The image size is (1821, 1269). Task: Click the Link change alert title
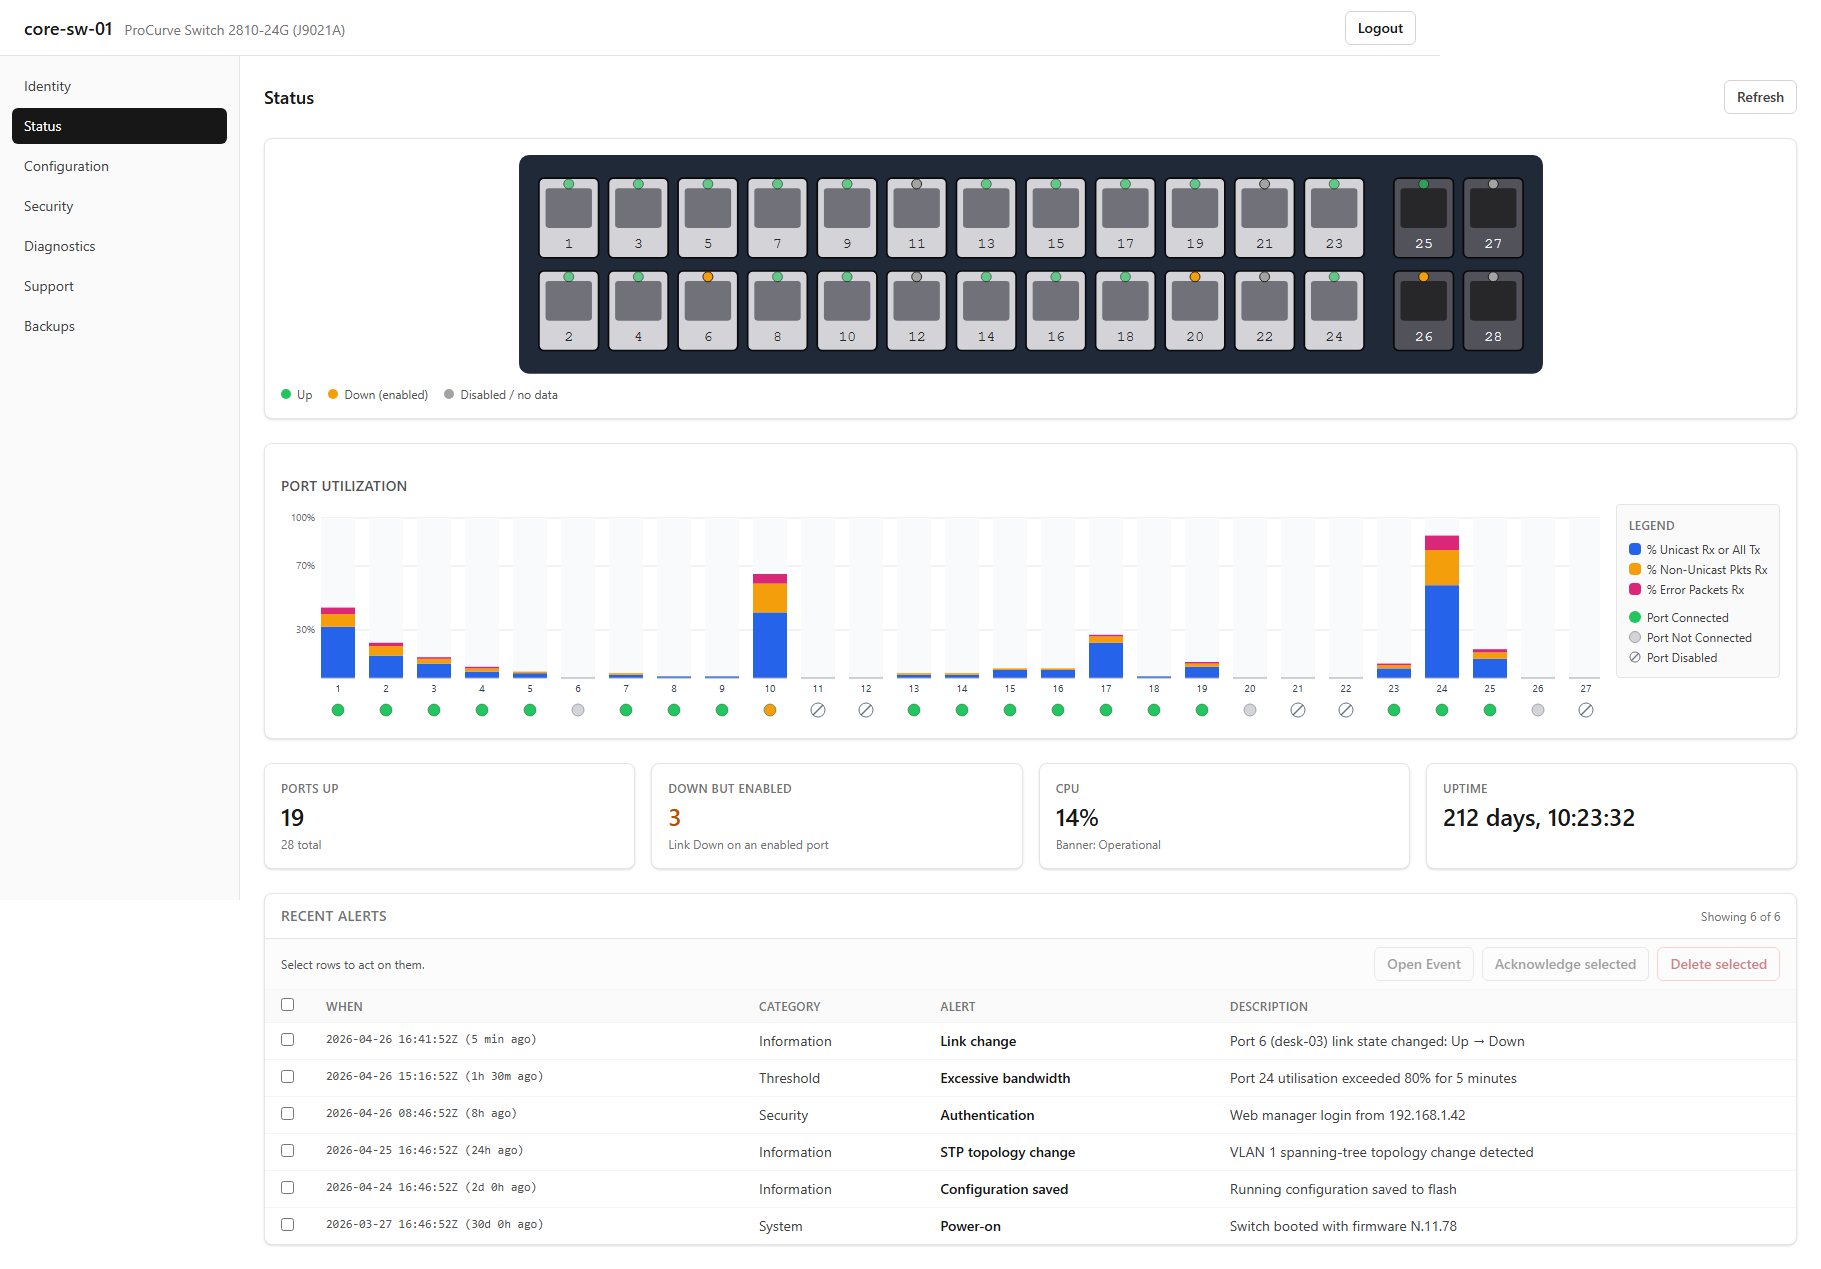tap(978, 1041)
